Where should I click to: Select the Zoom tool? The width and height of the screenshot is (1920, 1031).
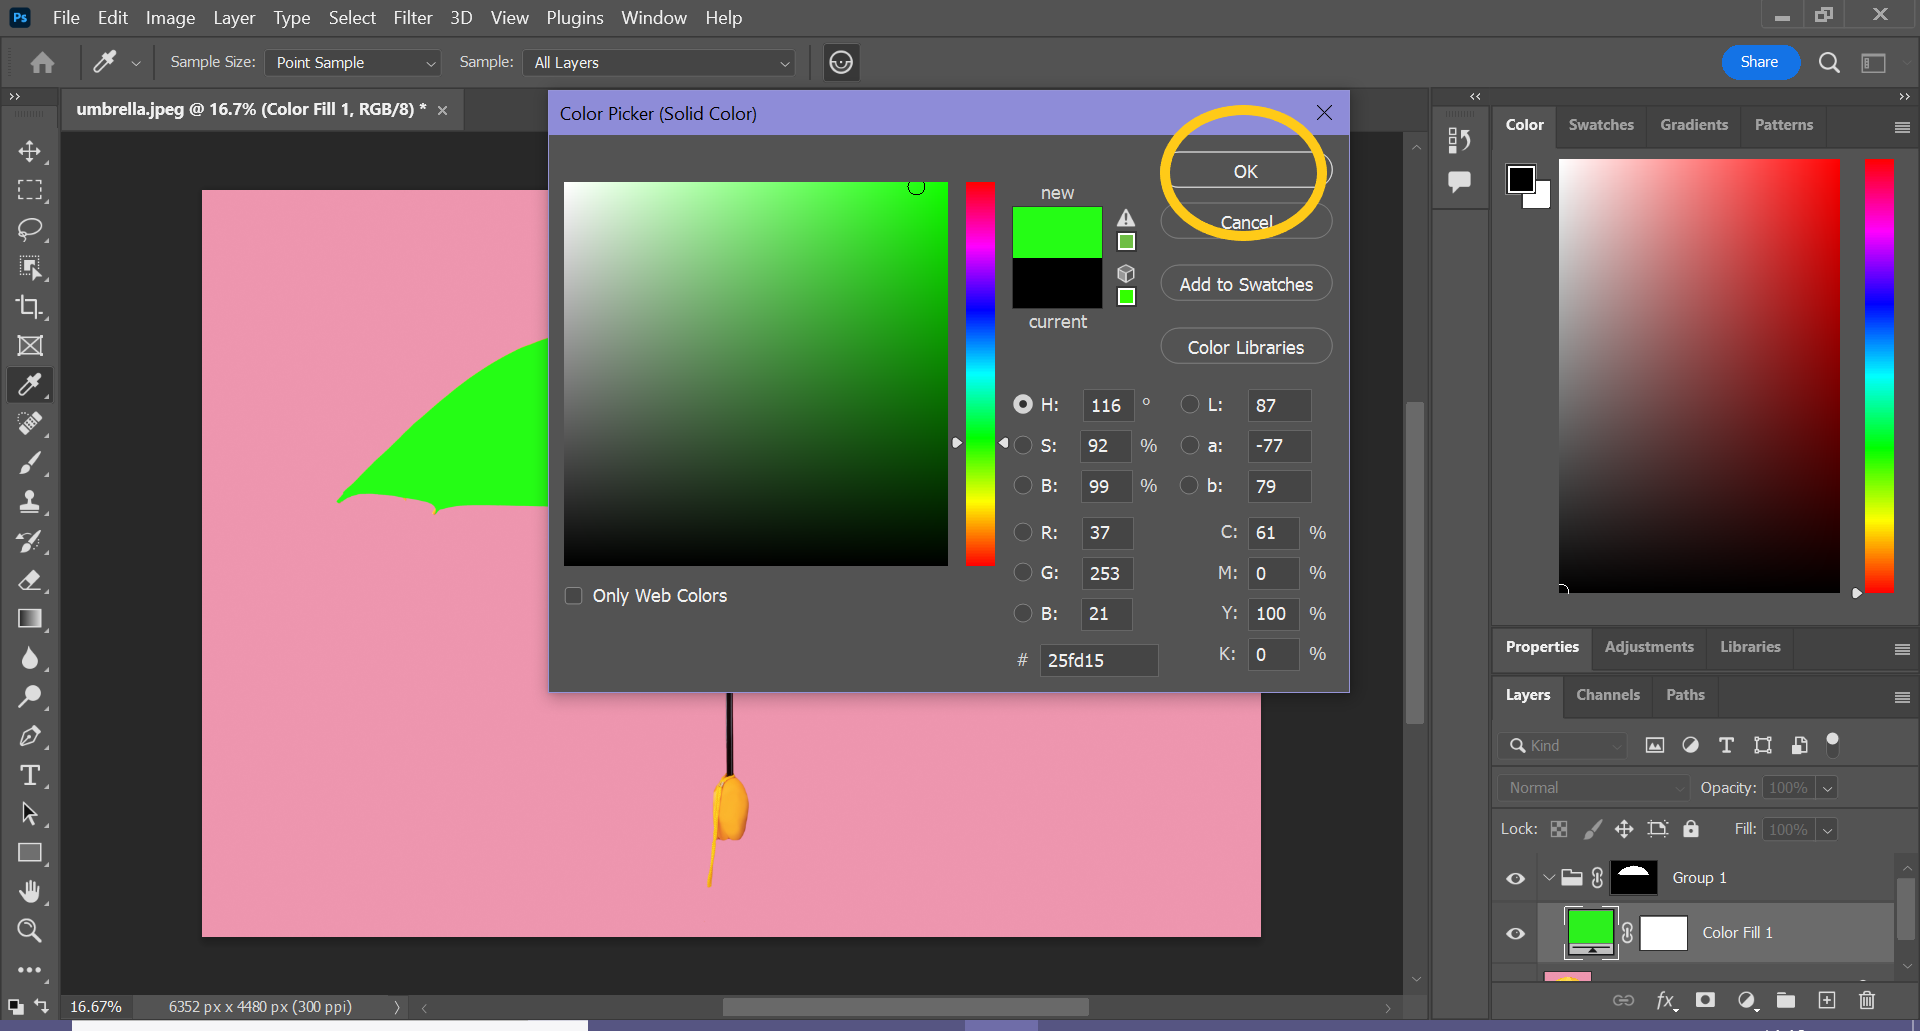30,931
